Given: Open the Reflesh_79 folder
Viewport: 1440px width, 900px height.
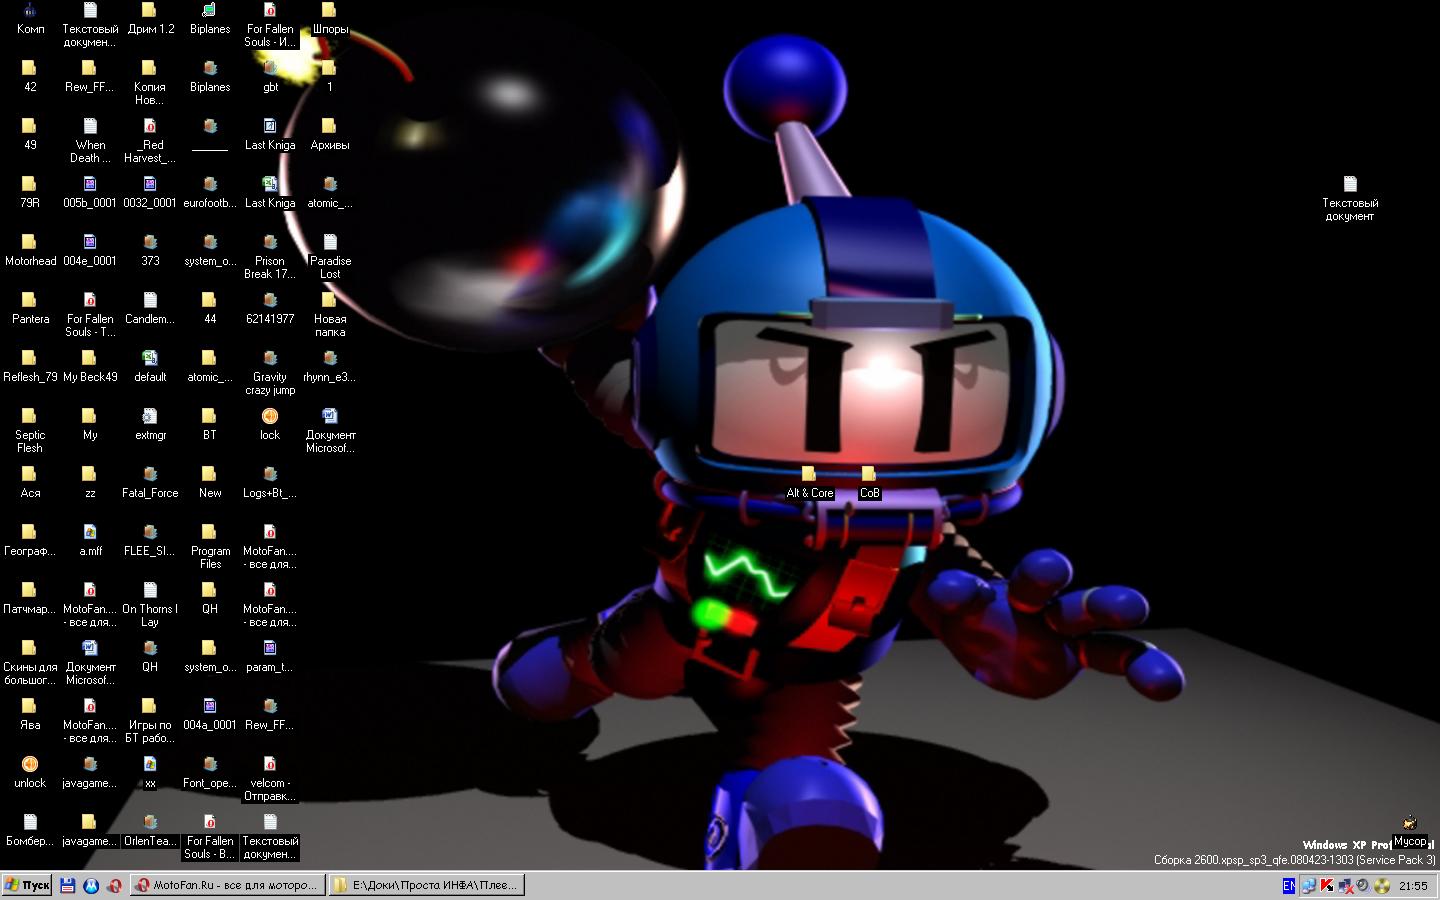Looking at the screenshot, I should click(x=30, y=366).
